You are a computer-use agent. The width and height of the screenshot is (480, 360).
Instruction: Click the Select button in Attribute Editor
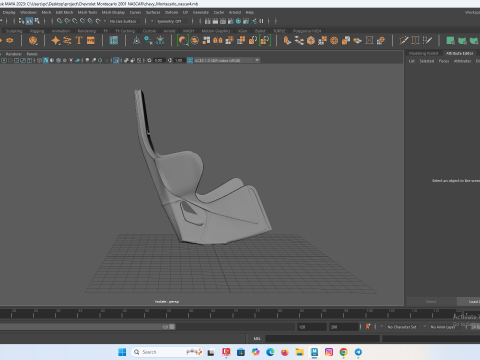point(431,302)
